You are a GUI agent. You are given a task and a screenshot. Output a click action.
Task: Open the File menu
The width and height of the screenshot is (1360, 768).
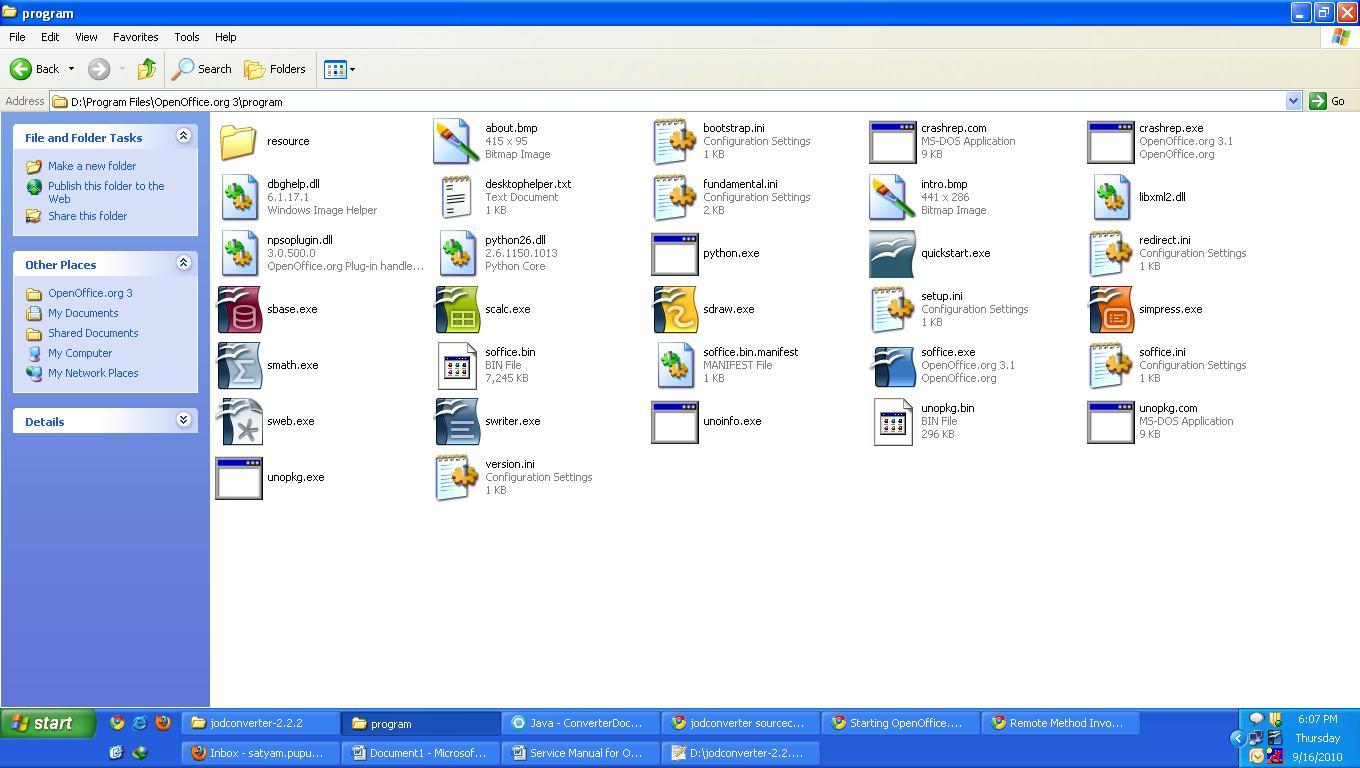[x=17, y=37]
